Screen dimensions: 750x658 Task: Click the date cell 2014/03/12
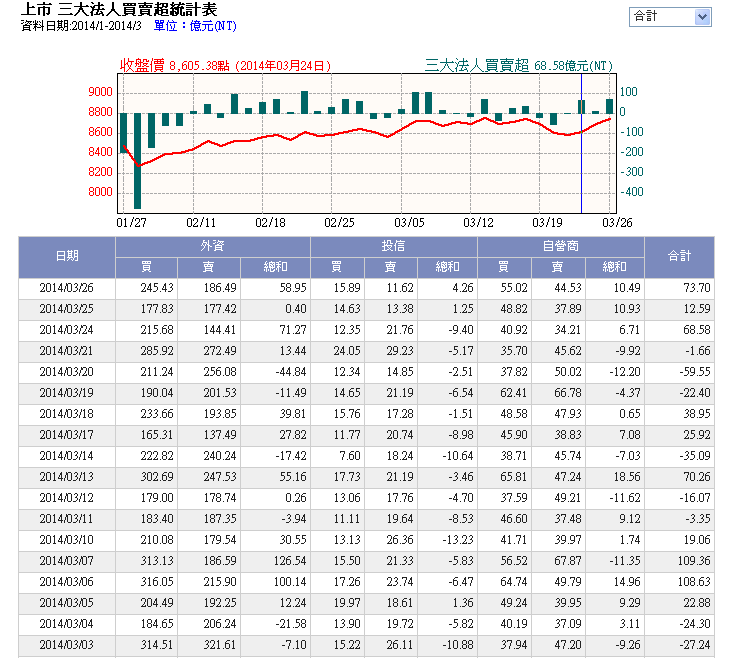click(66, 498)
